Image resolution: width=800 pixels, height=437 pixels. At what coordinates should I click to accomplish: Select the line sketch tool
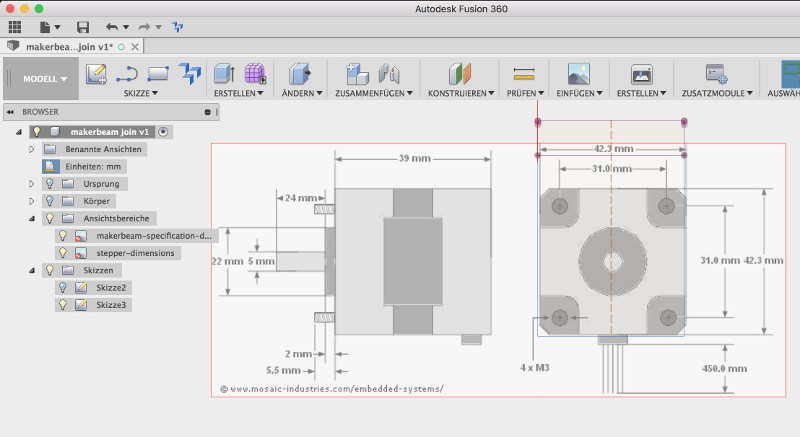127,73
